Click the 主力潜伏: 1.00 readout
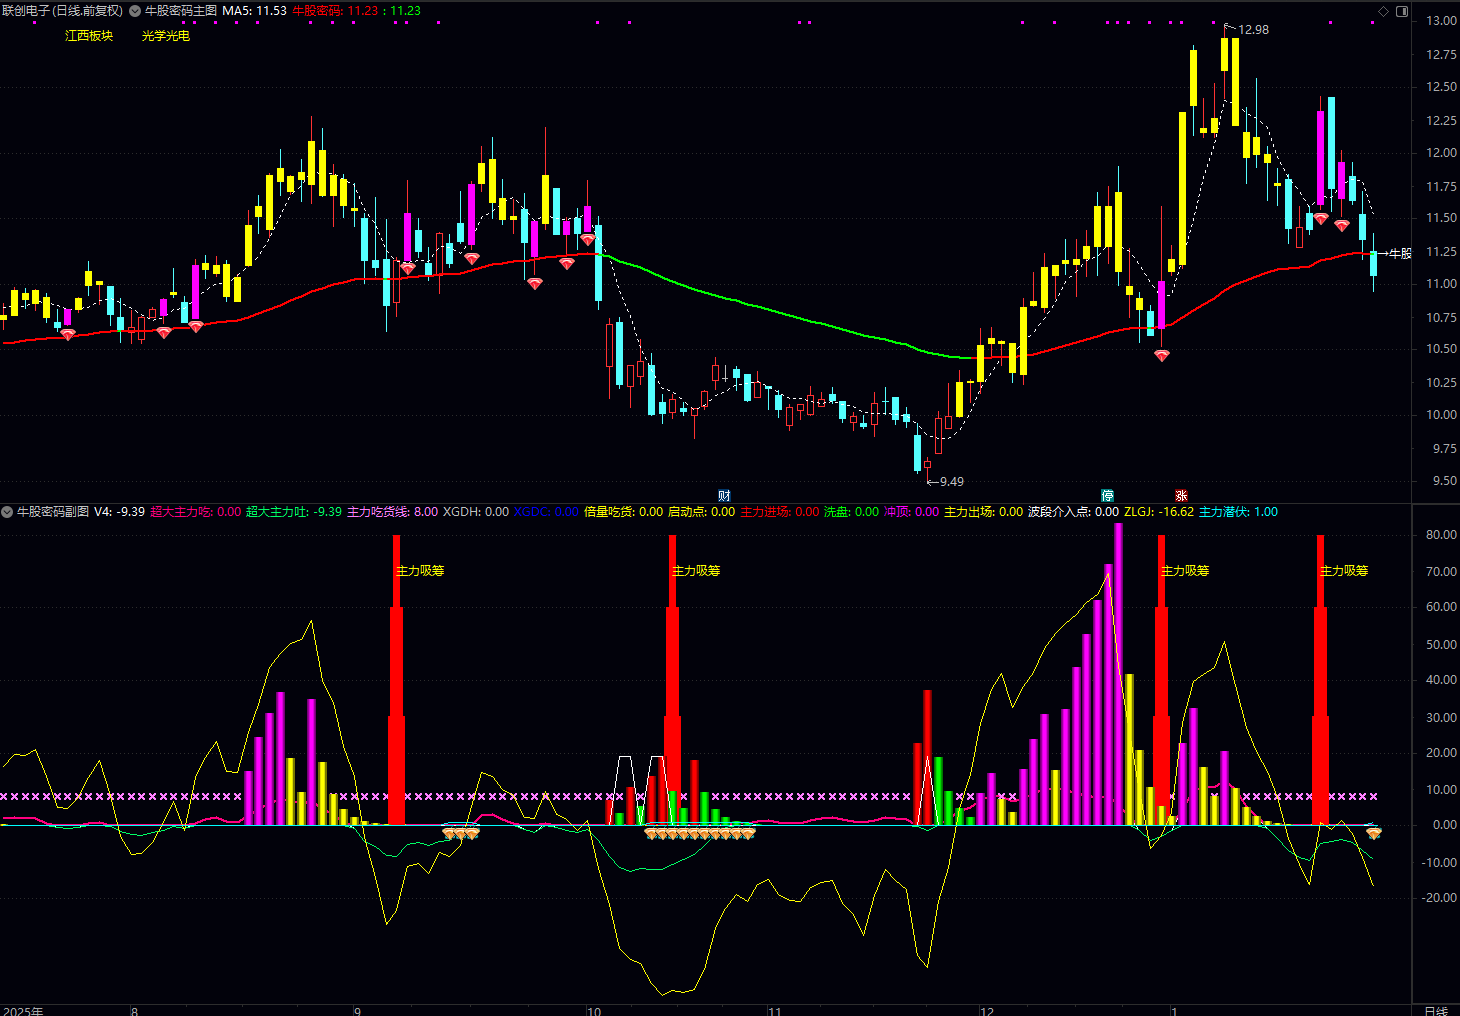Screen dimensions: 1460x1016 [x=1238, y=512]
